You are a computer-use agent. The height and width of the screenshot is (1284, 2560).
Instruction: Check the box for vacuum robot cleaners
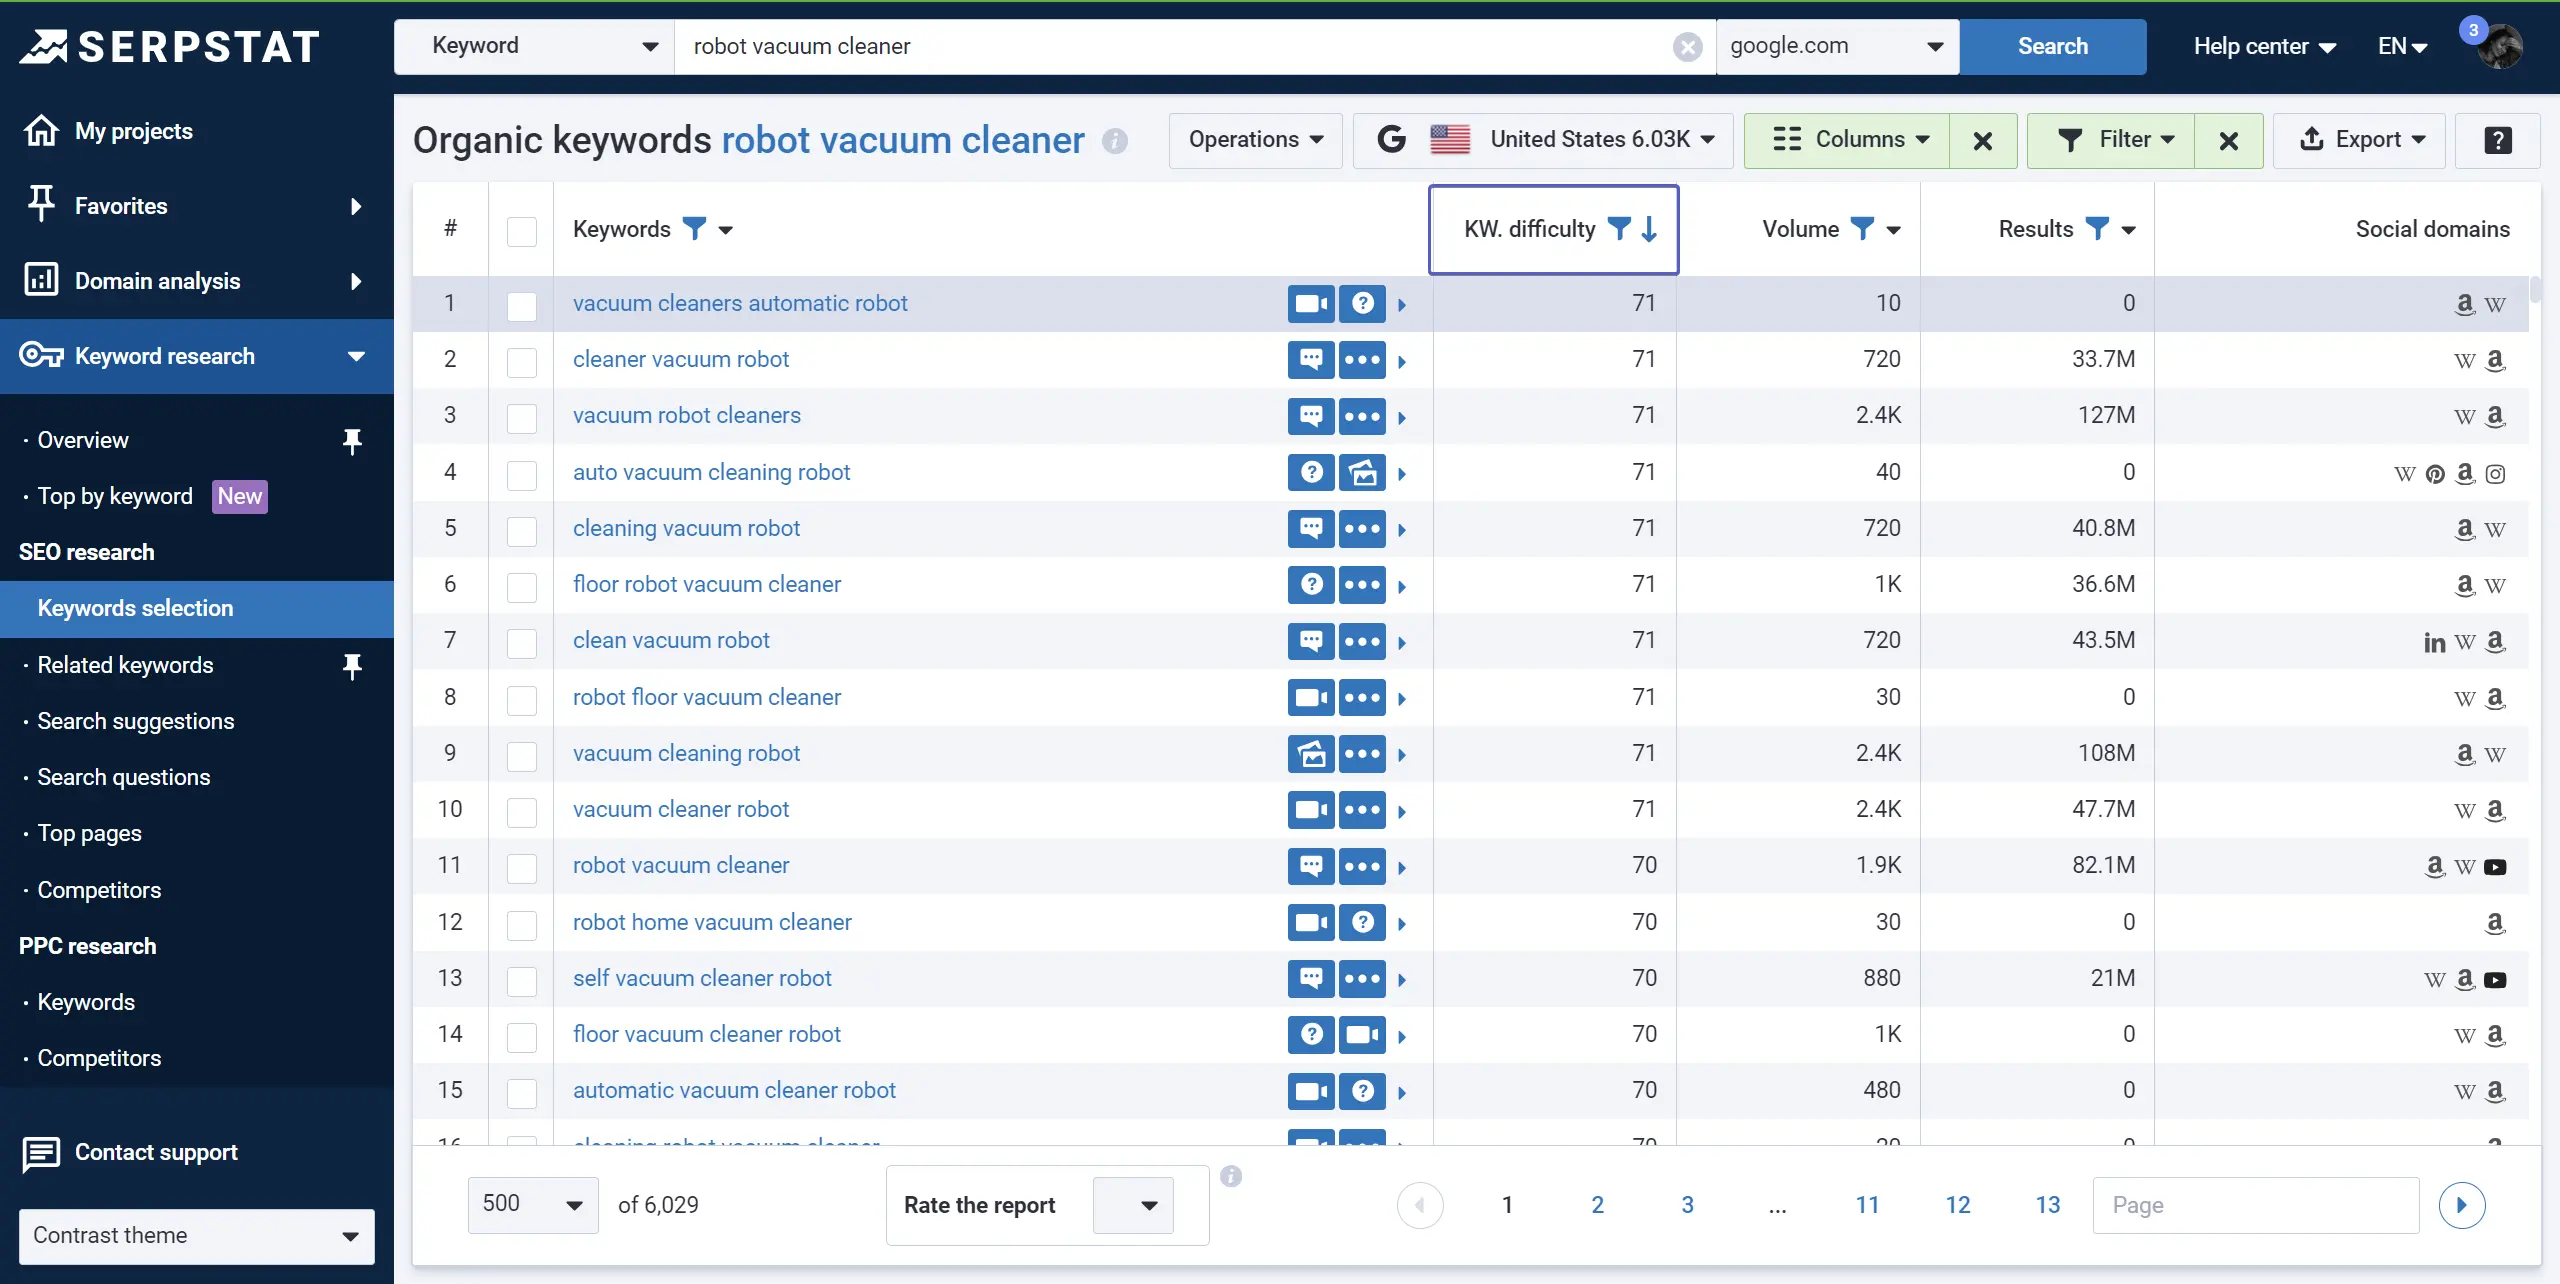tap(522, 417)
